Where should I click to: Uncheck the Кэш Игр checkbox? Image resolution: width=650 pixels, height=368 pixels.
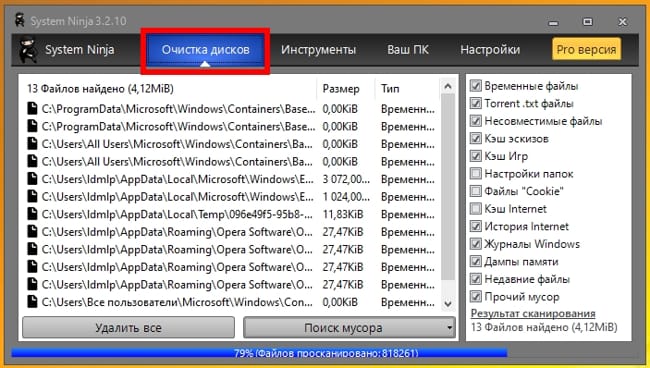(476, 156)
